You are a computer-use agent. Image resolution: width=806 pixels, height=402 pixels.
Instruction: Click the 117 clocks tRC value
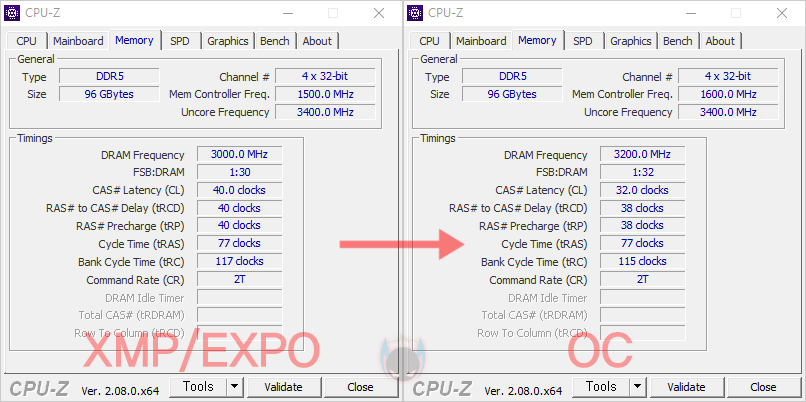click(240, 261)
